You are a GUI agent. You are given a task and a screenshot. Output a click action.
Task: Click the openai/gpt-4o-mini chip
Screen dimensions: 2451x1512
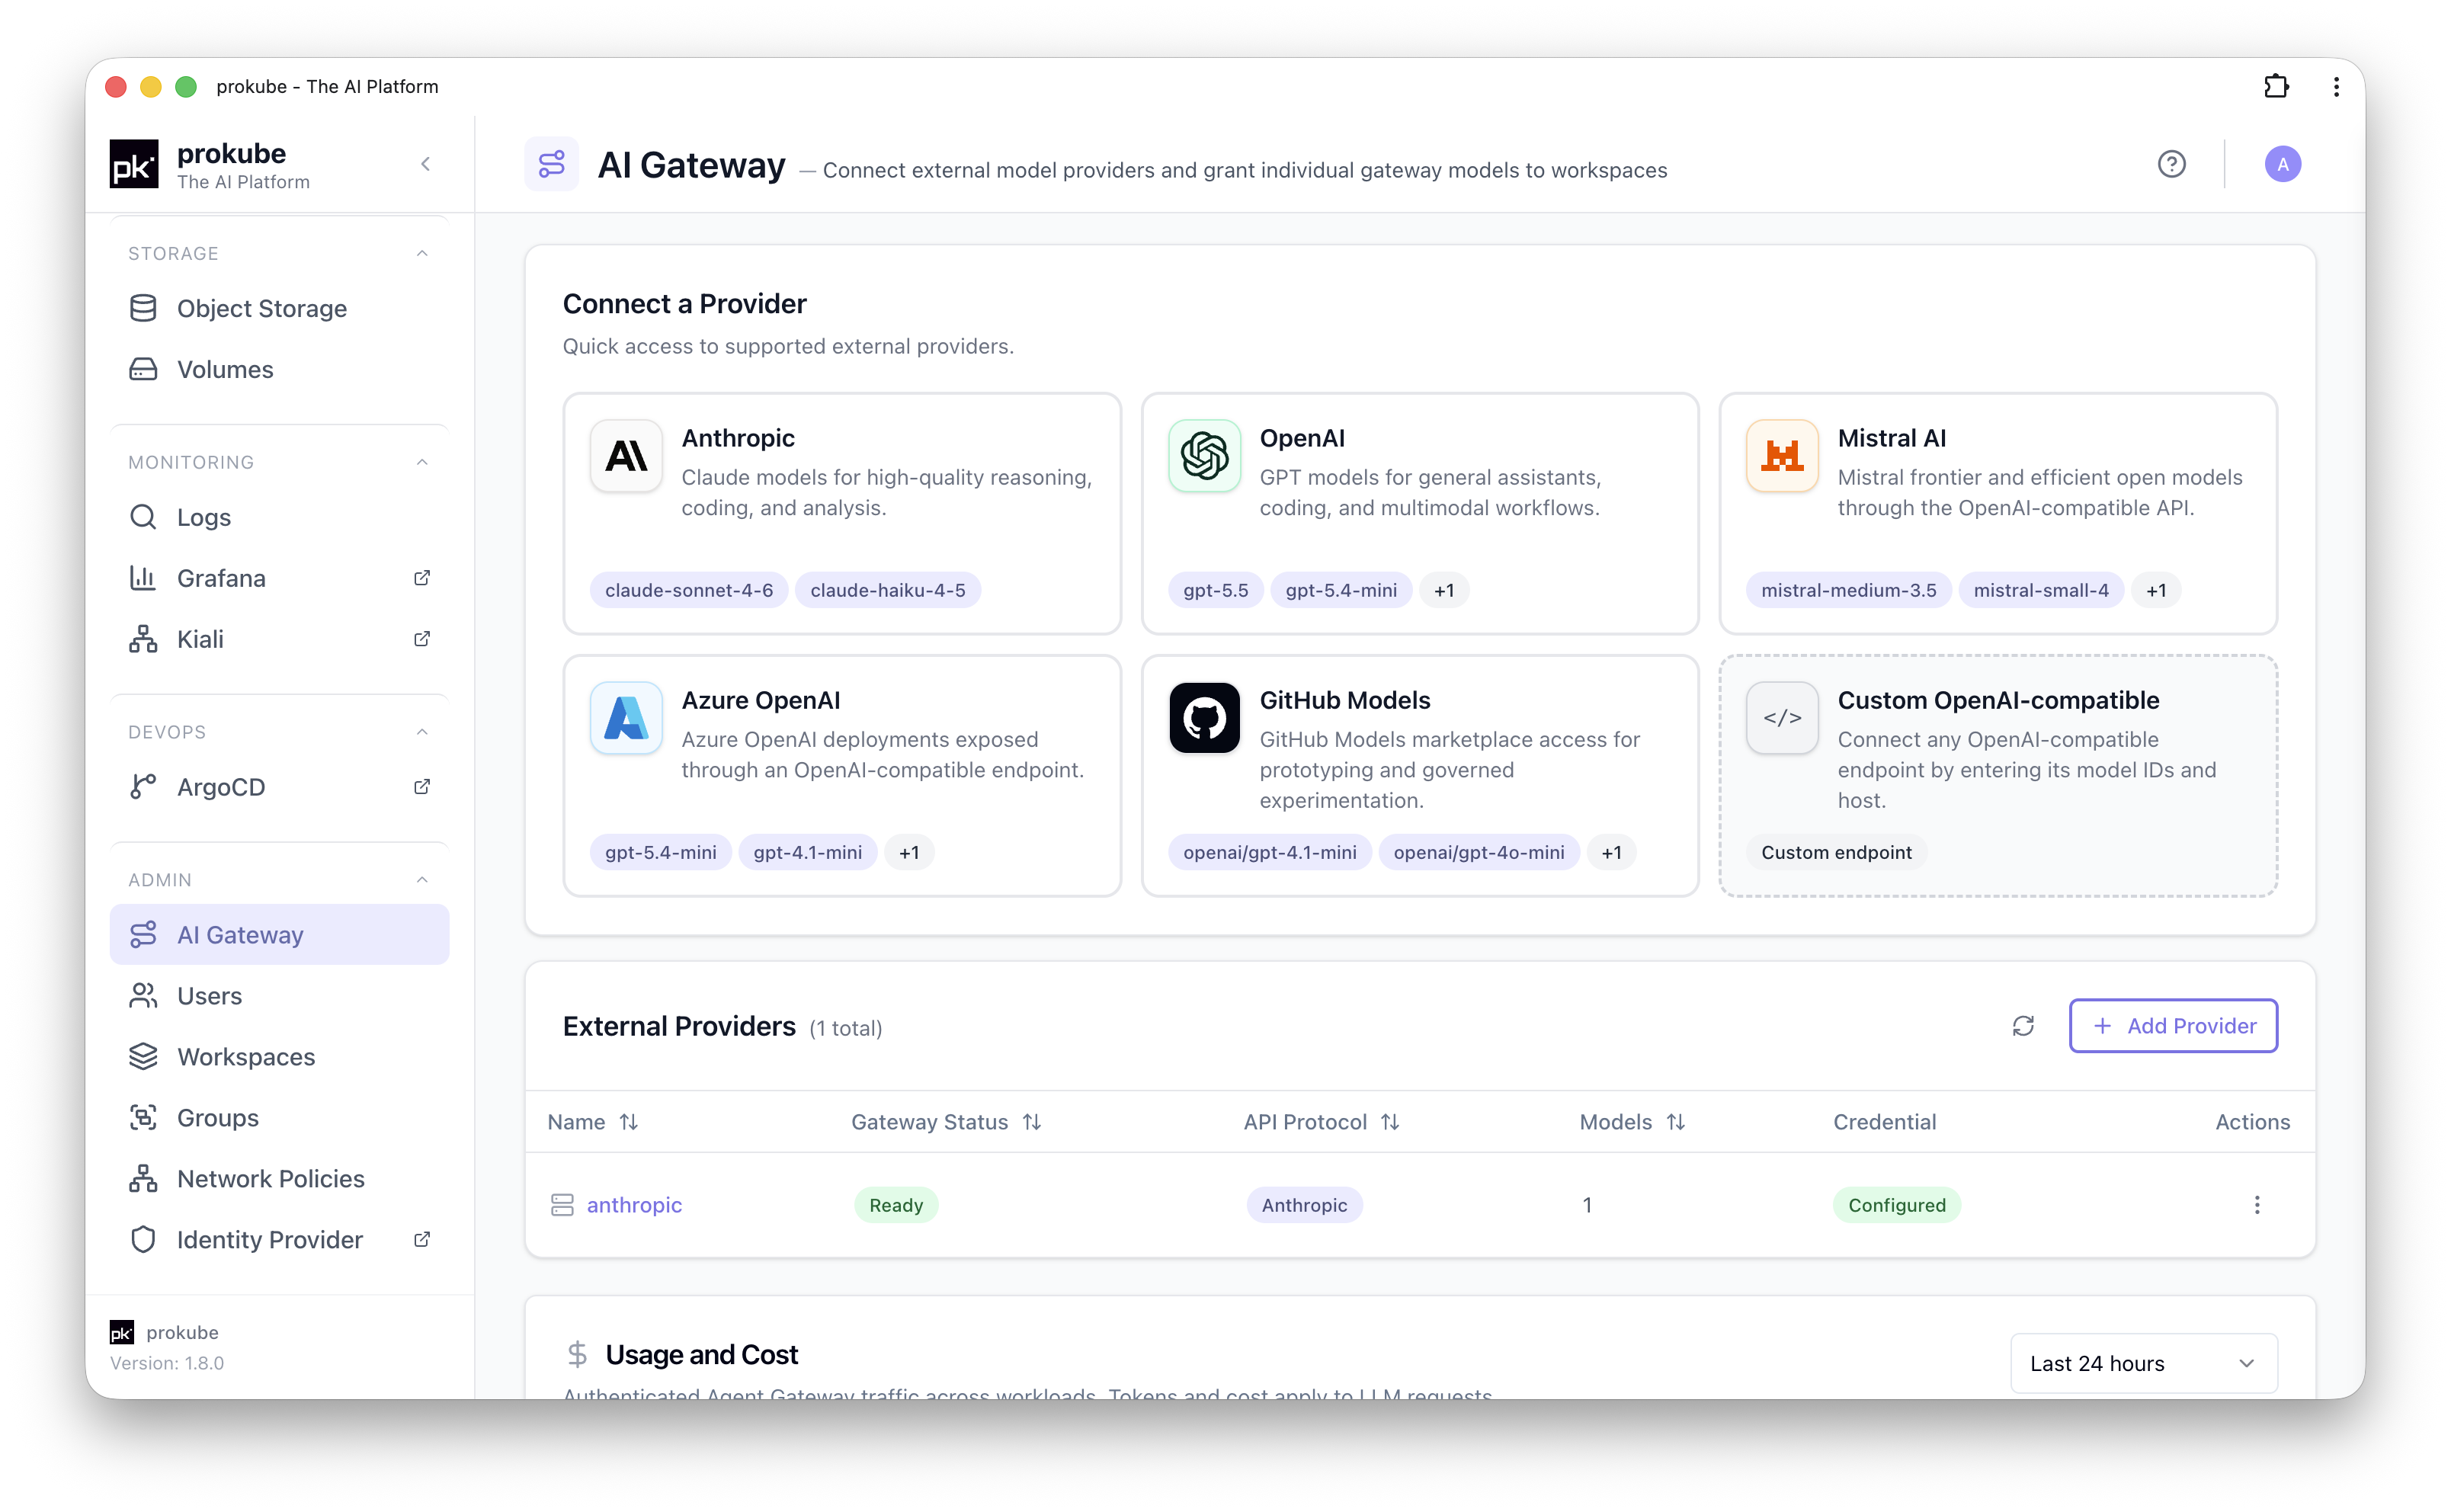[1479, 853]
